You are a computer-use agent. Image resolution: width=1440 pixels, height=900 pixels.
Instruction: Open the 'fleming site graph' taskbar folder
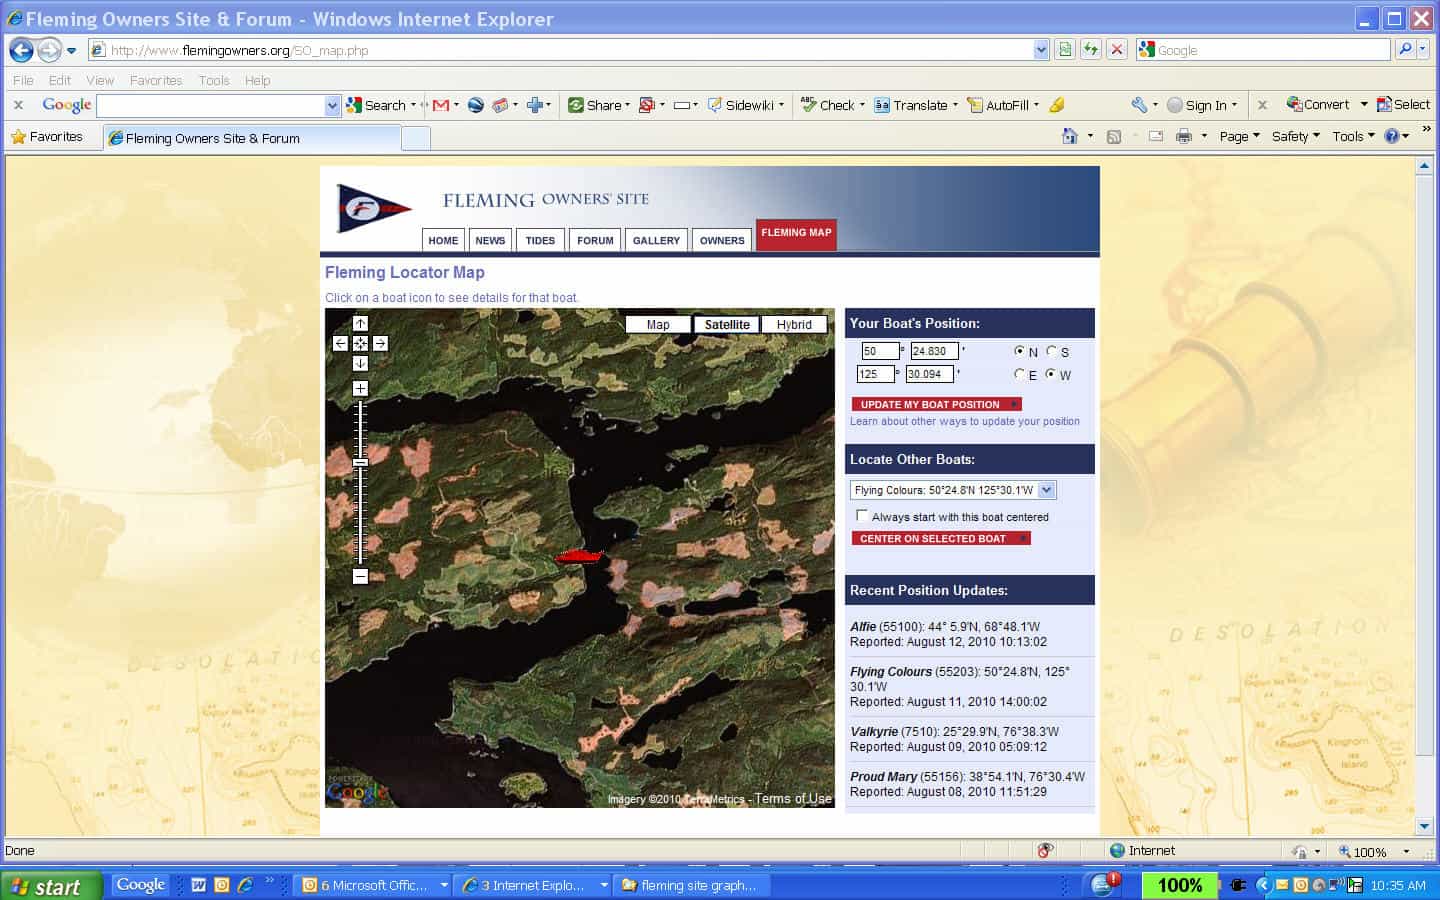[690, 885]
